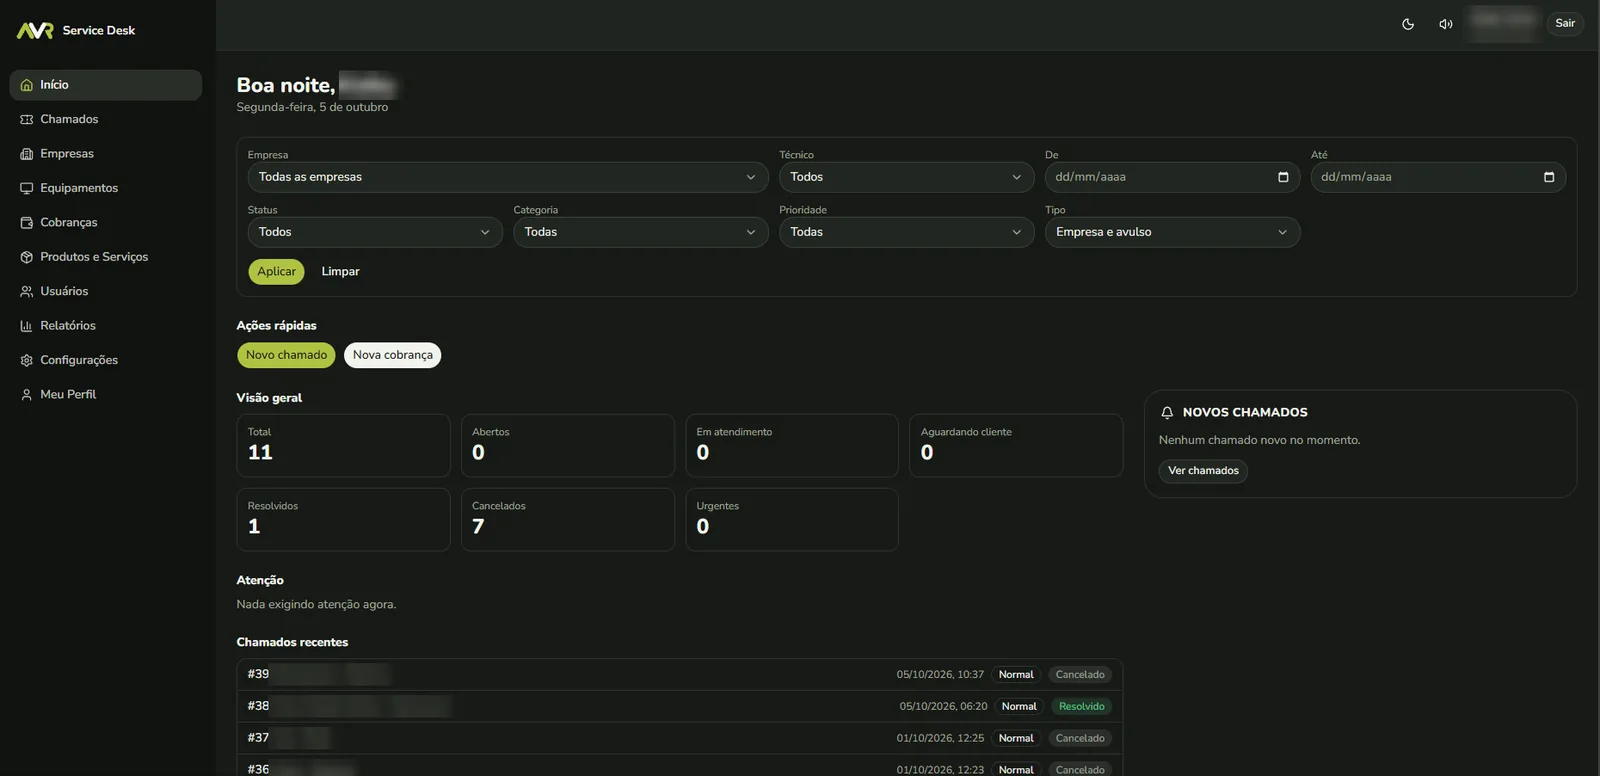Click the Empresas building icon

pyautogui.click(x=27, y=154)
